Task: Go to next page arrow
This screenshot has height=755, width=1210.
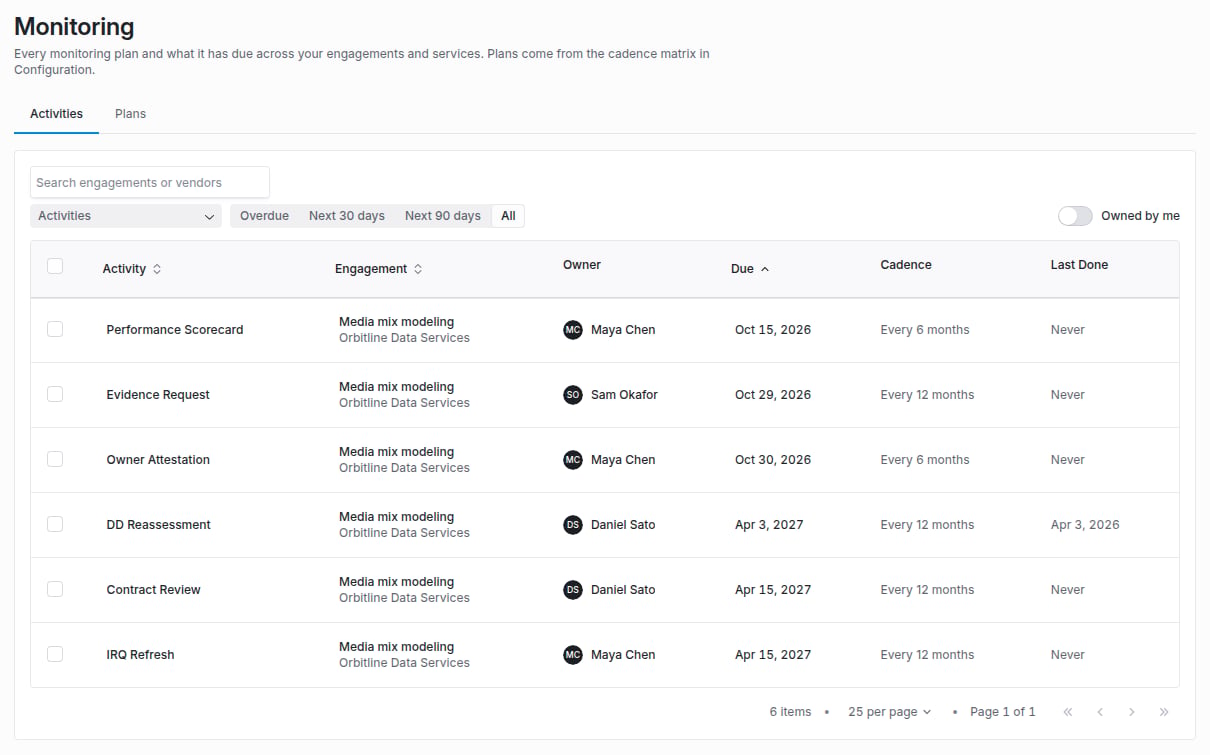Action: coord(1132,712)
